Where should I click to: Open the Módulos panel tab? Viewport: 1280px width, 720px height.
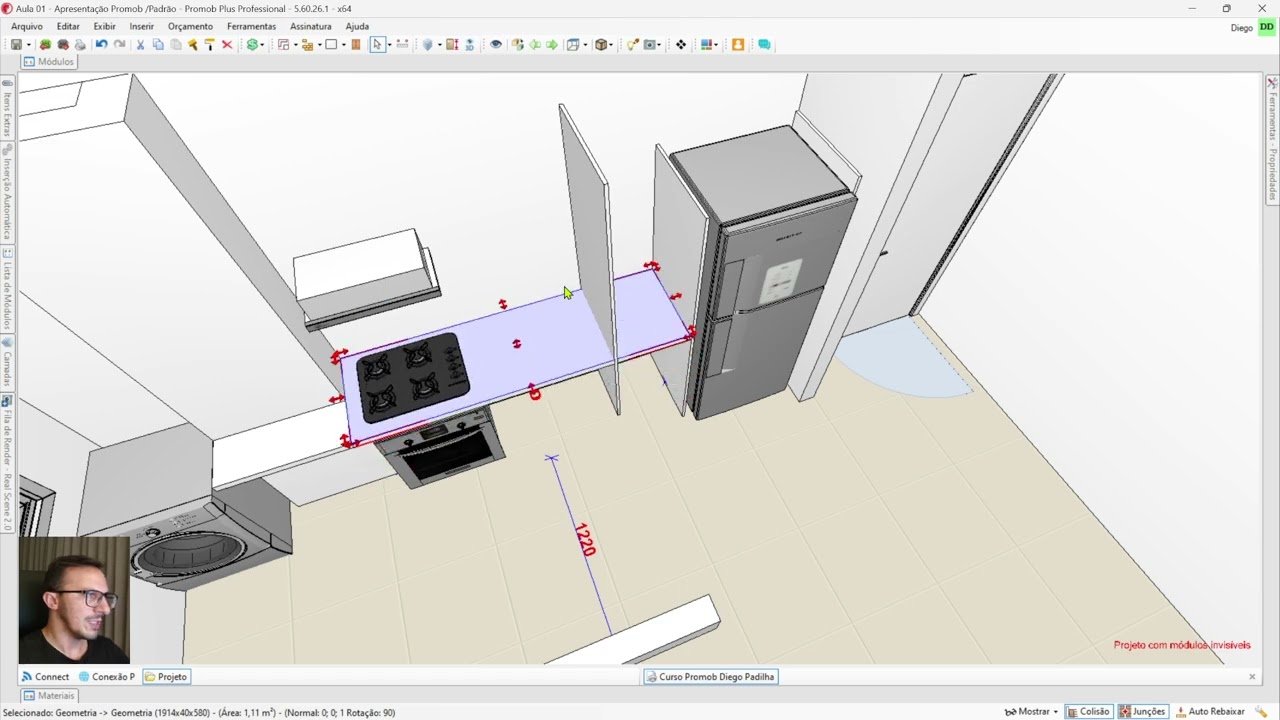(48, 62)
